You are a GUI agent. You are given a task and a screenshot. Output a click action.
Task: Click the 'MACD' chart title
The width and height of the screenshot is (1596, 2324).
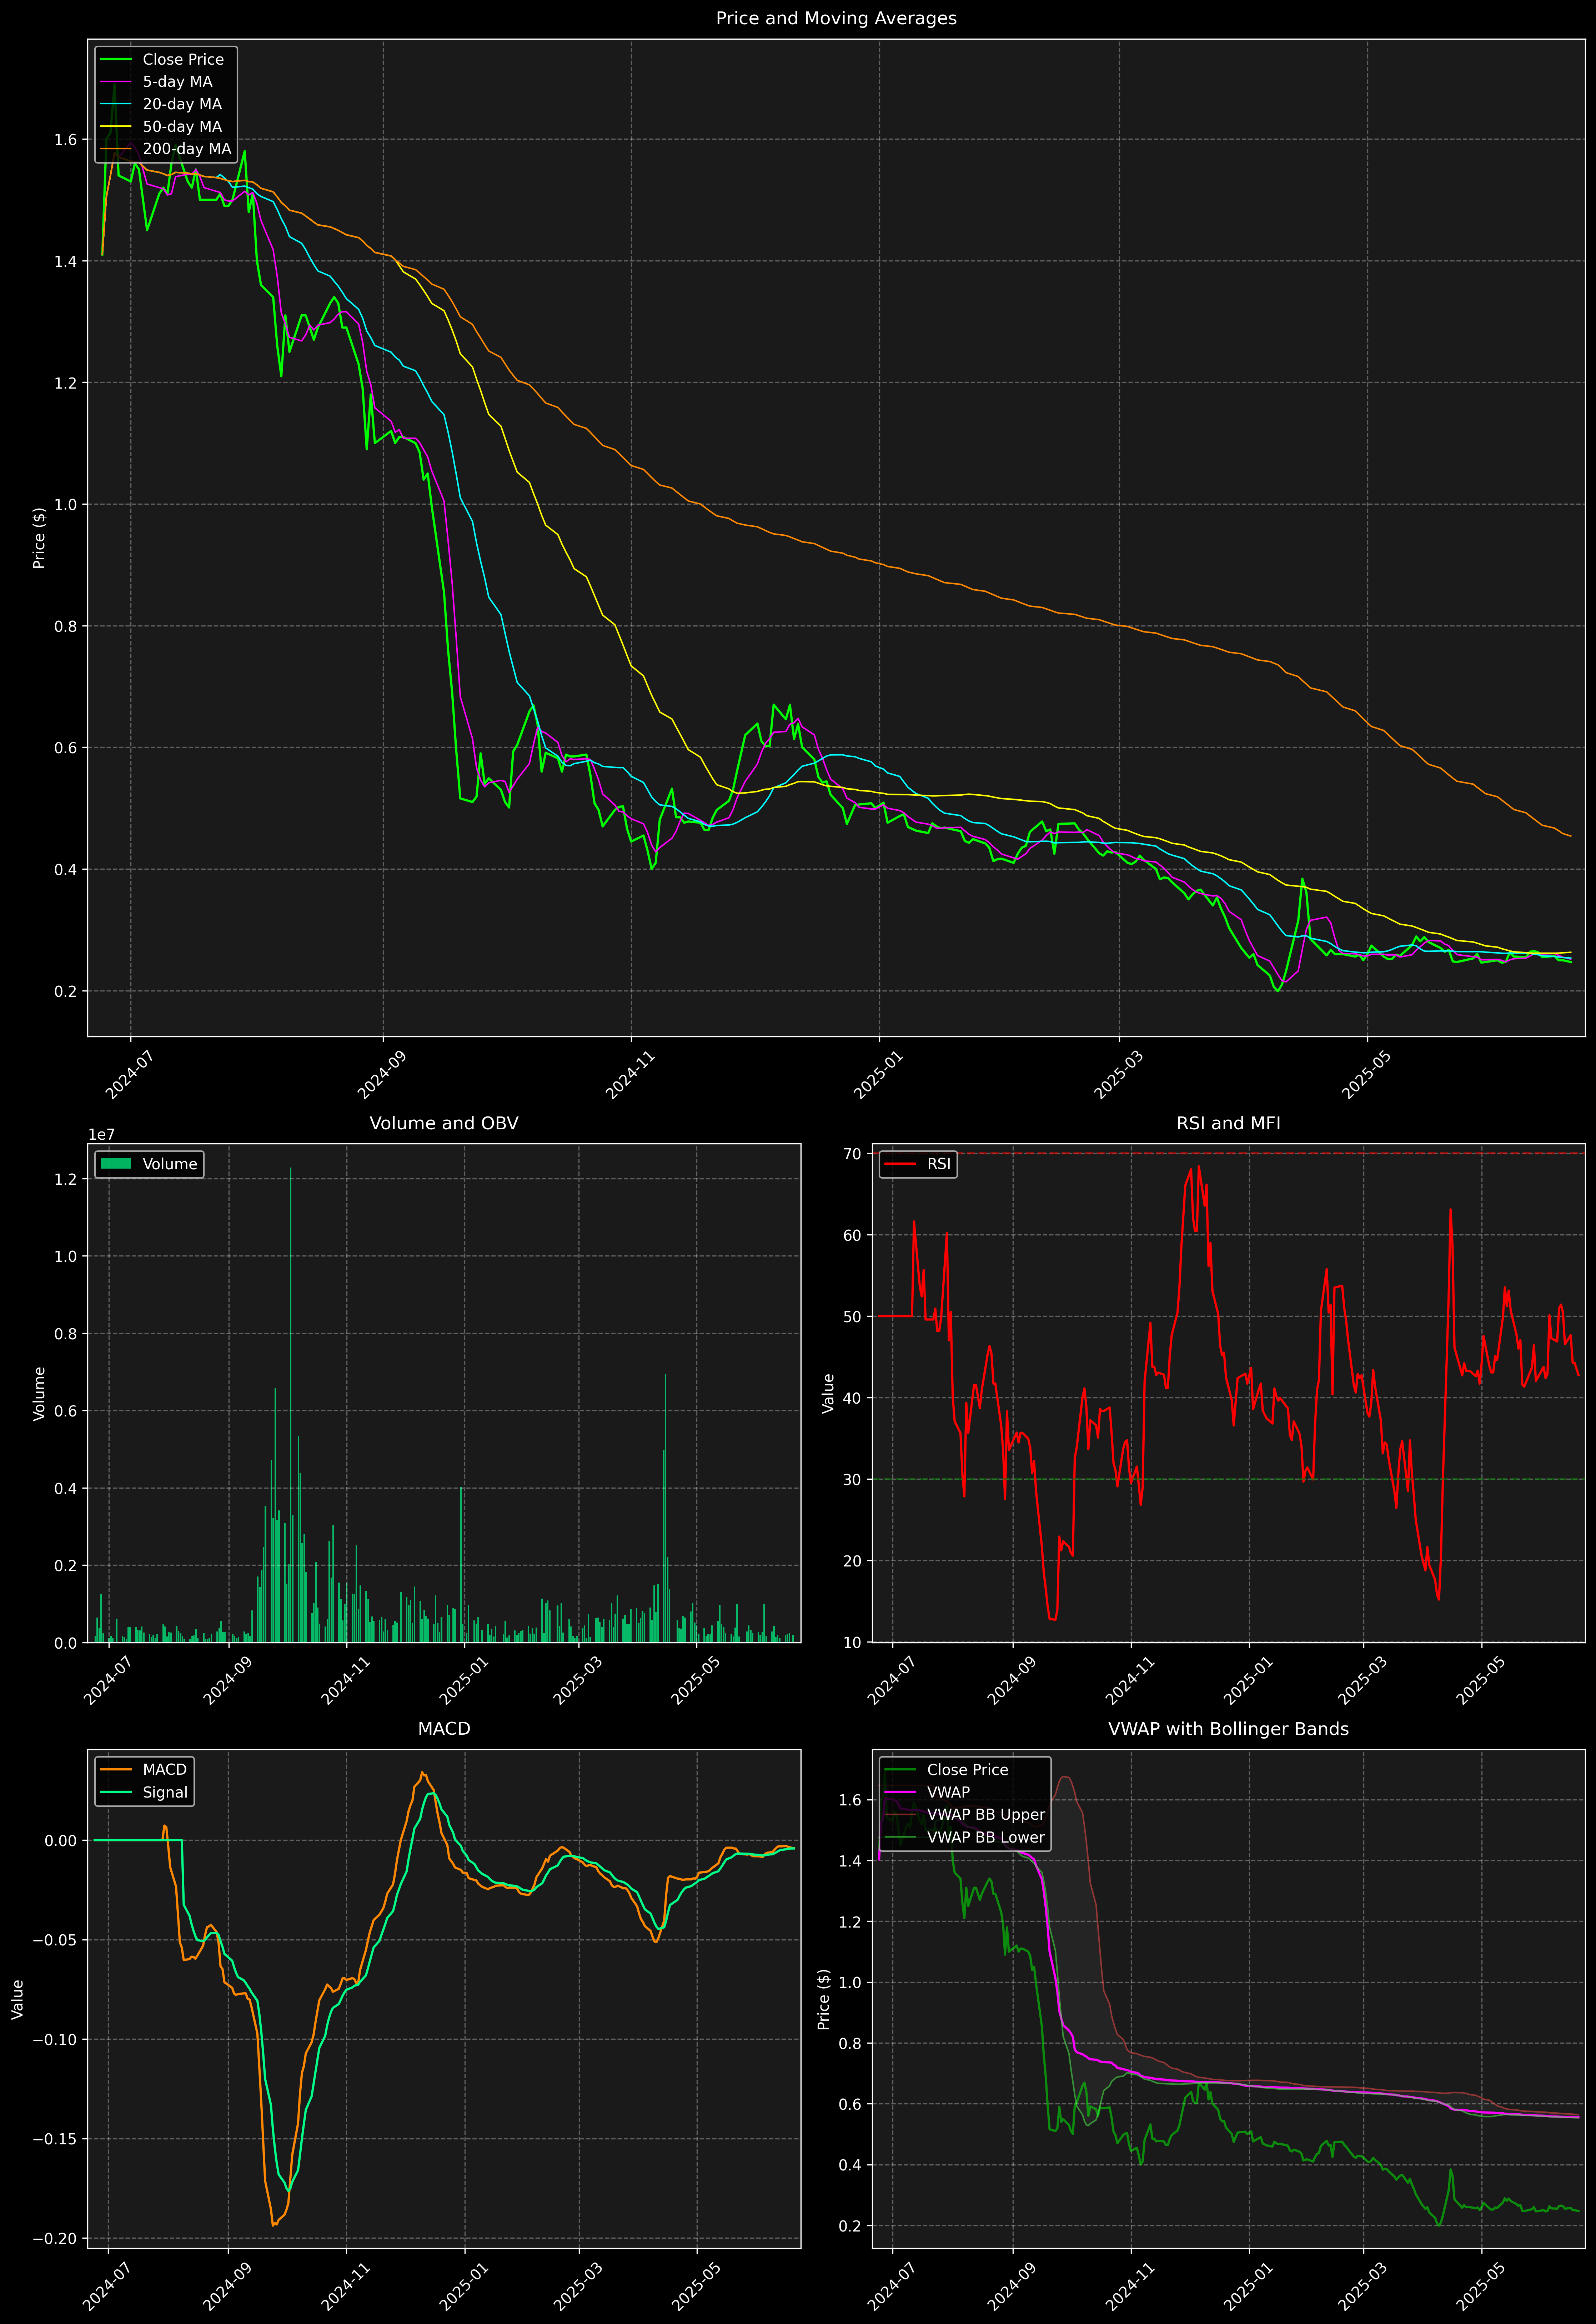tap(444, 1729)
